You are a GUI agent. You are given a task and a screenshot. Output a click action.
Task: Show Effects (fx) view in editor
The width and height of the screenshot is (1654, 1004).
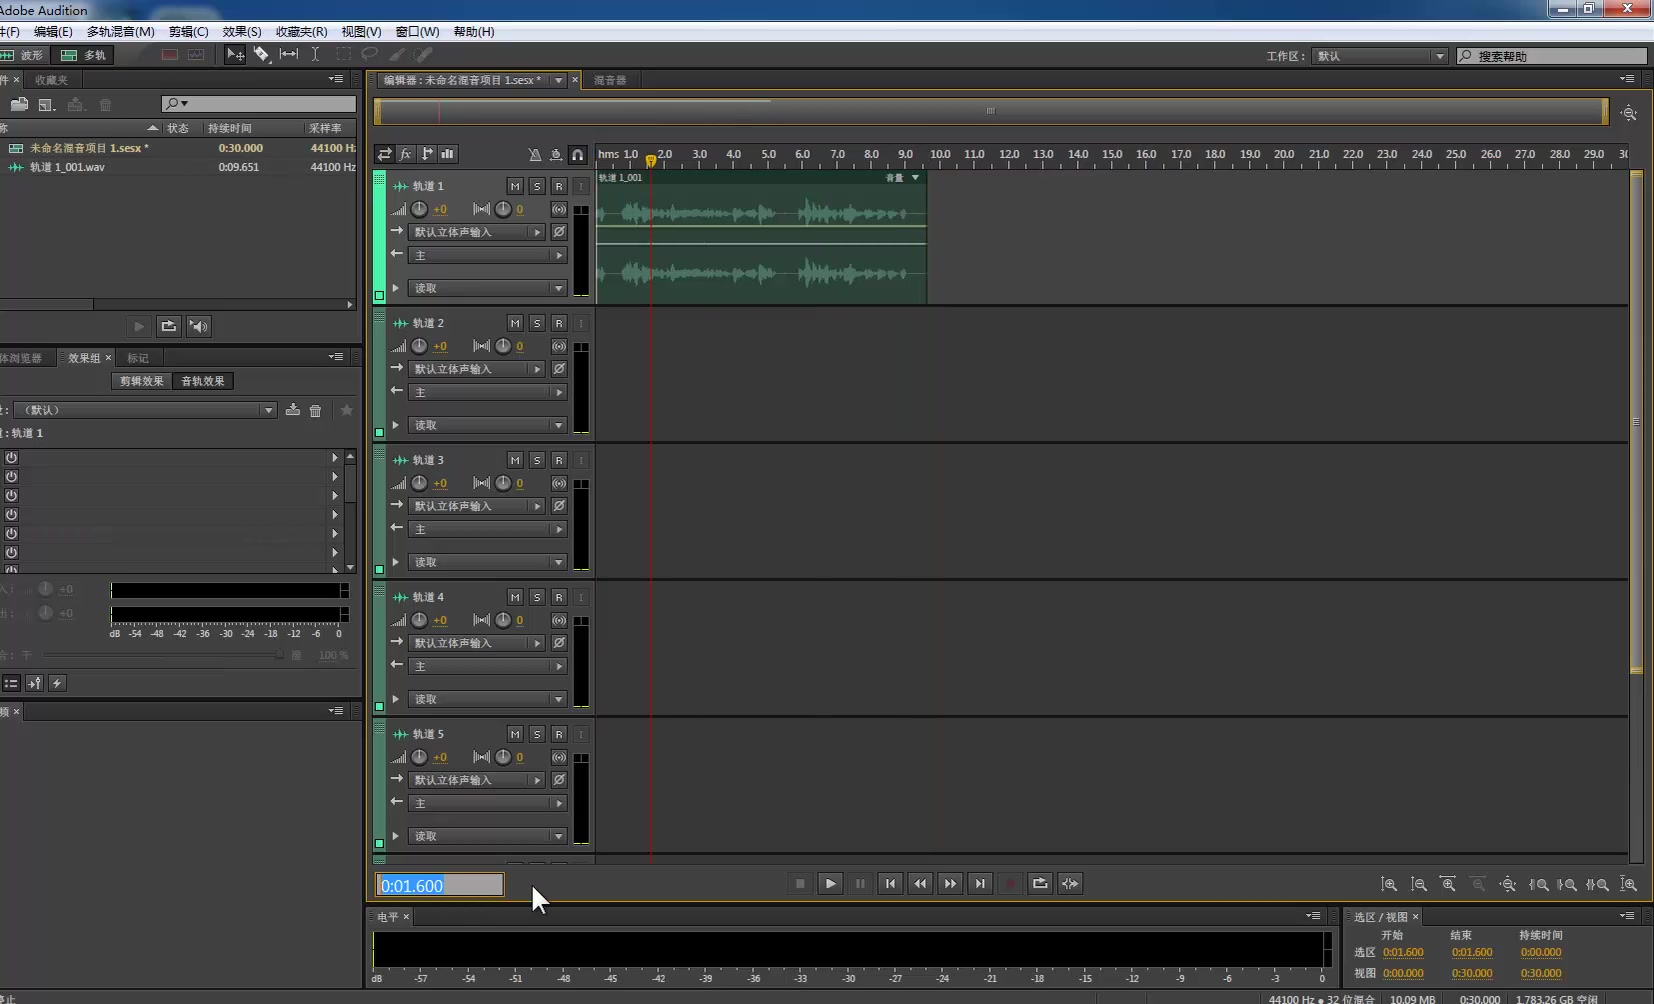[406, 154]
